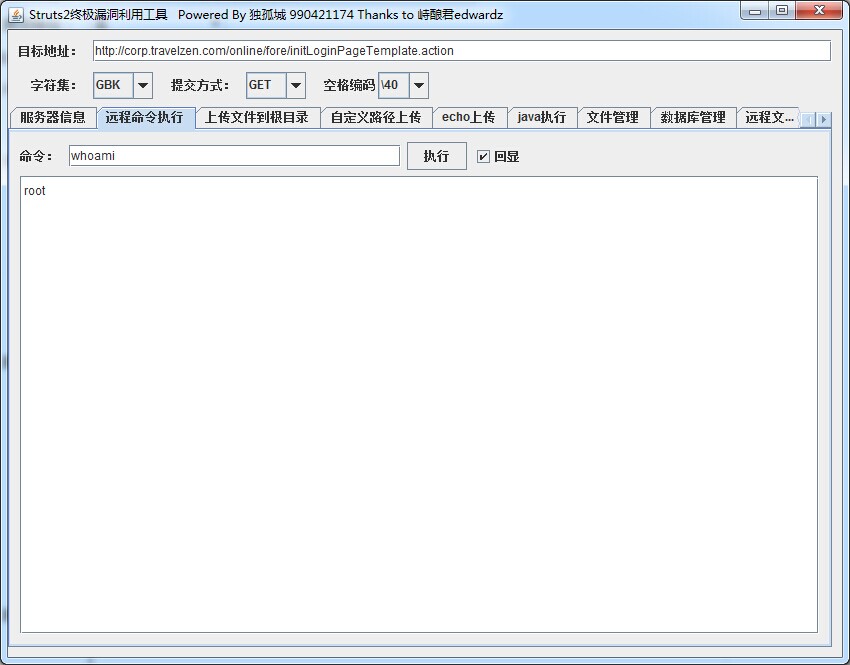Open the 字符集 GBK dropdown

click(x=143, y=85)
